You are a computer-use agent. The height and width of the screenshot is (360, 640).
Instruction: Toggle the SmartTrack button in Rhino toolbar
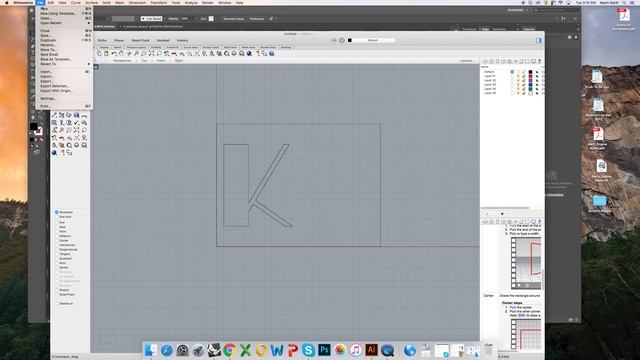(140, 40)
